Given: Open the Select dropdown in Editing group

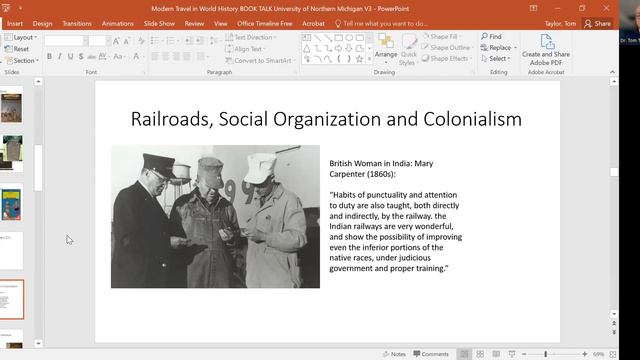Looking at the screenshot, I should pos(496,59).
